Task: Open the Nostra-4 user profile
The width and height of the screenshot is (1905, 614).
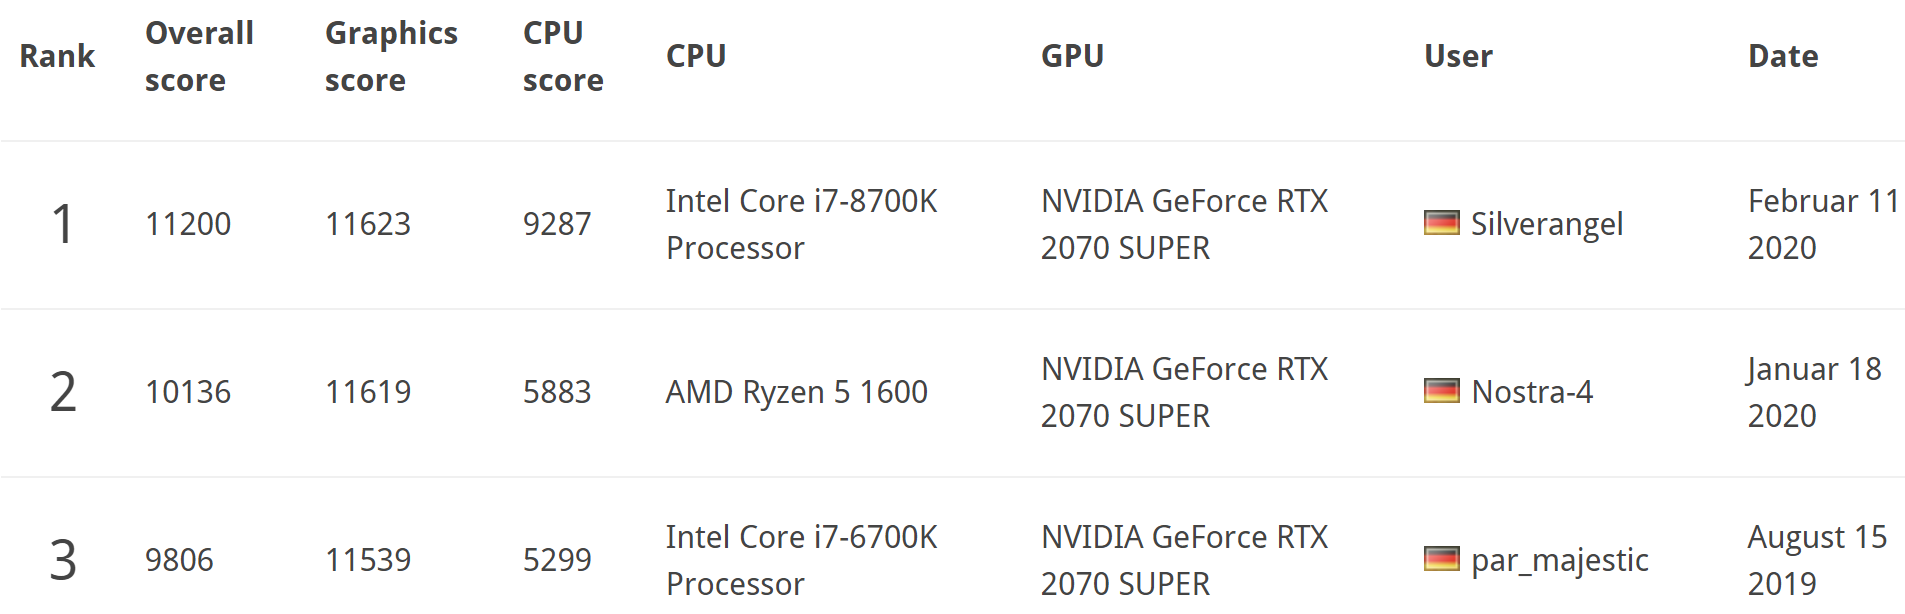Action: pos(1532,392)
